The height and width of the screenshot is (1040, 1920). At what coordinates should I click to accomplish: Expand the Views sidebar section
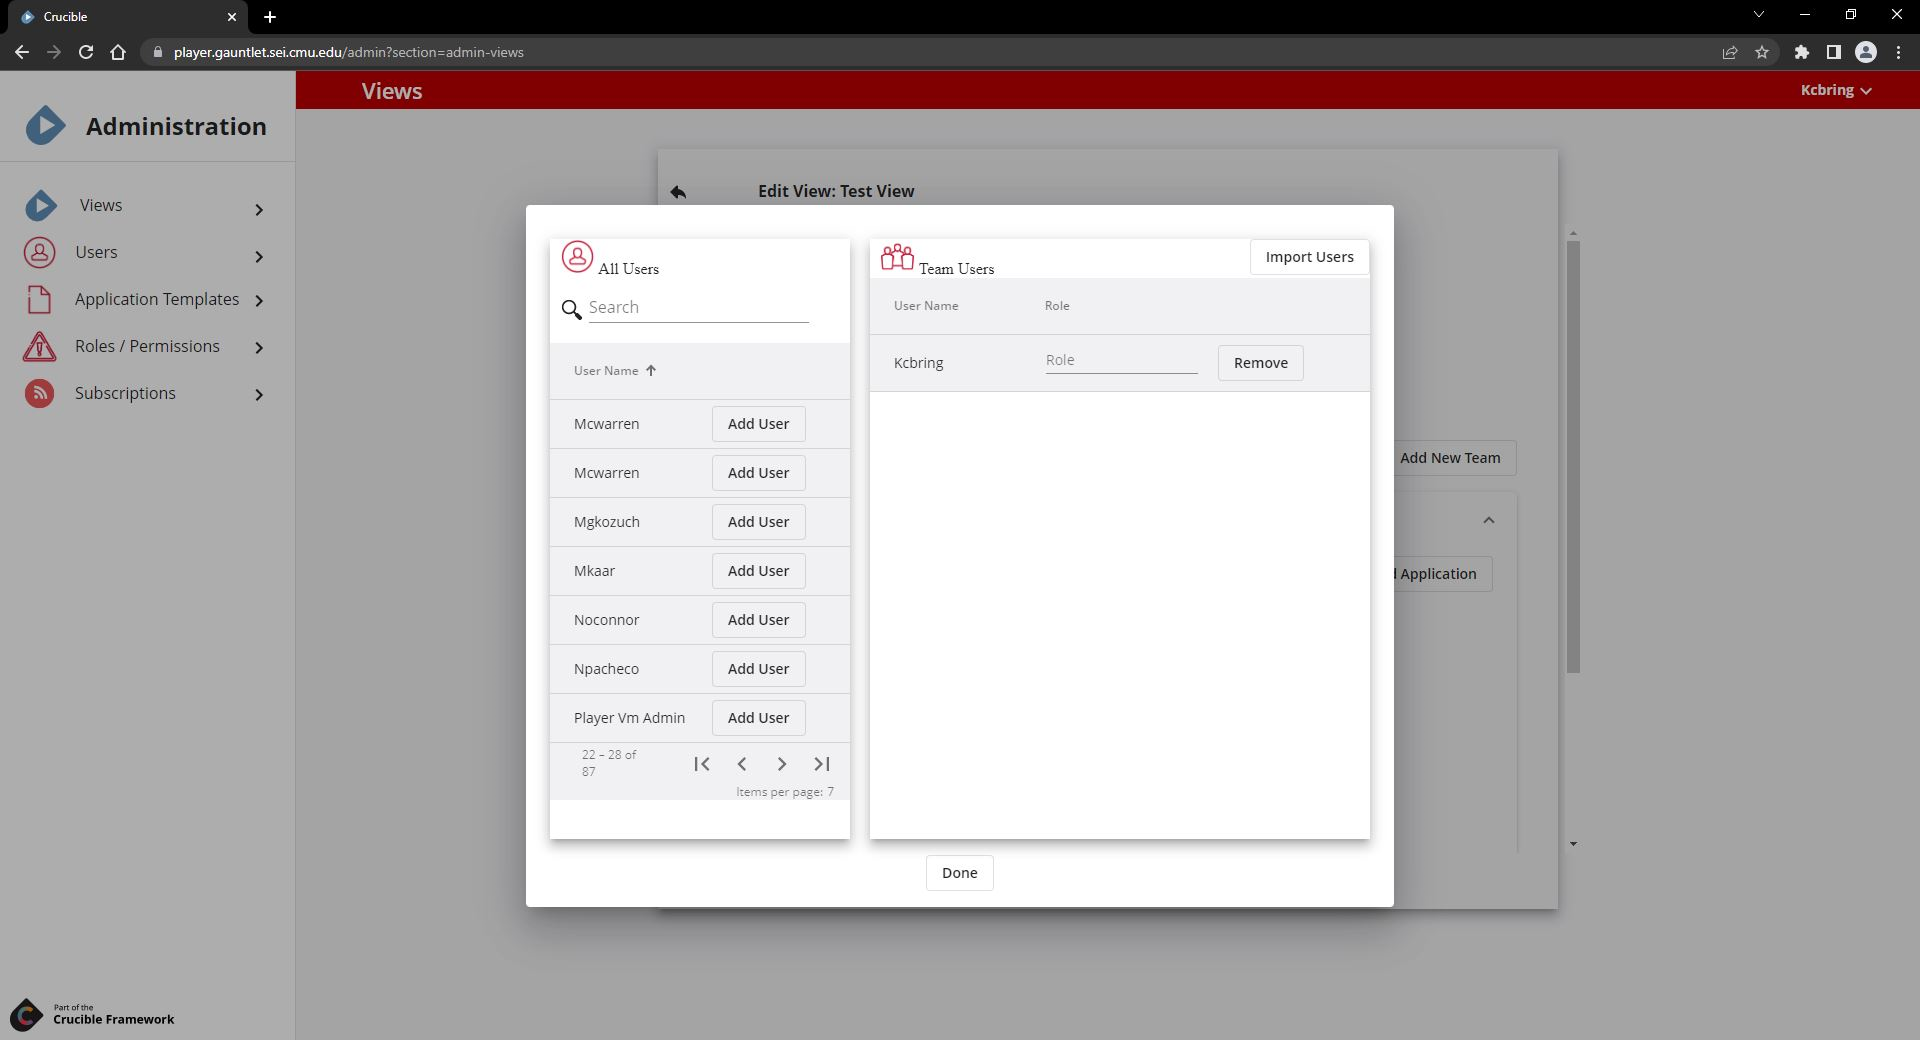coord(259,209)
